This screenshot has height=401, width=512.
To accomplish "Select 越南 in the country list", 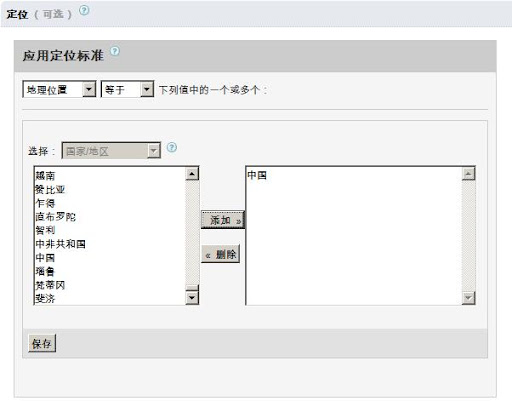I will tap(110, 175).
